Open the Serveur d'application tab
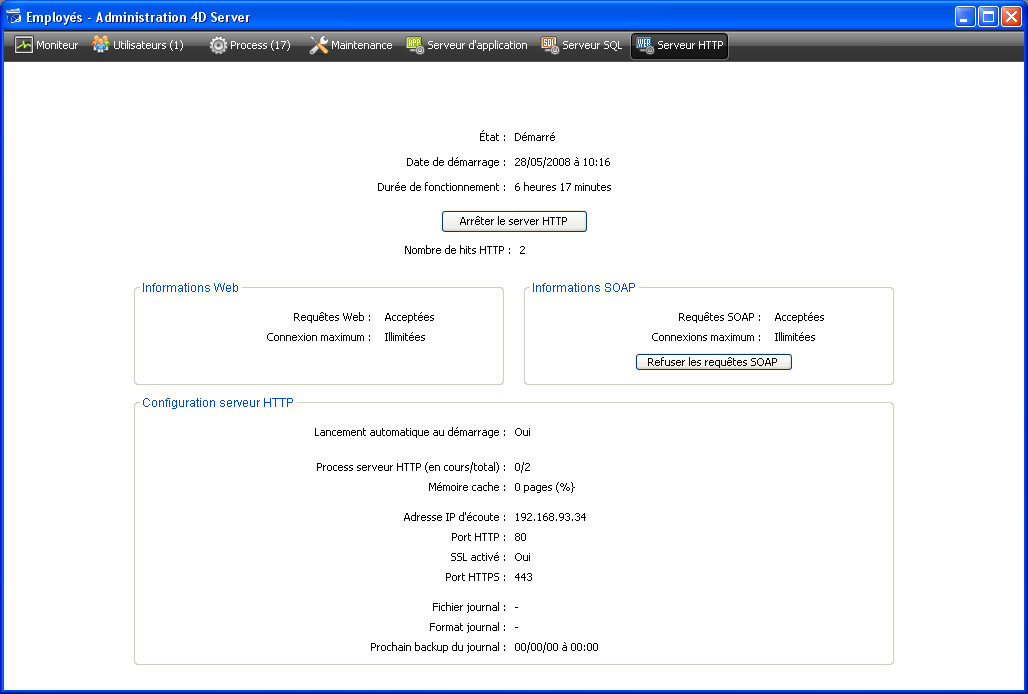The height and width of the screenshot is (694, 1028). click(467, 45)
